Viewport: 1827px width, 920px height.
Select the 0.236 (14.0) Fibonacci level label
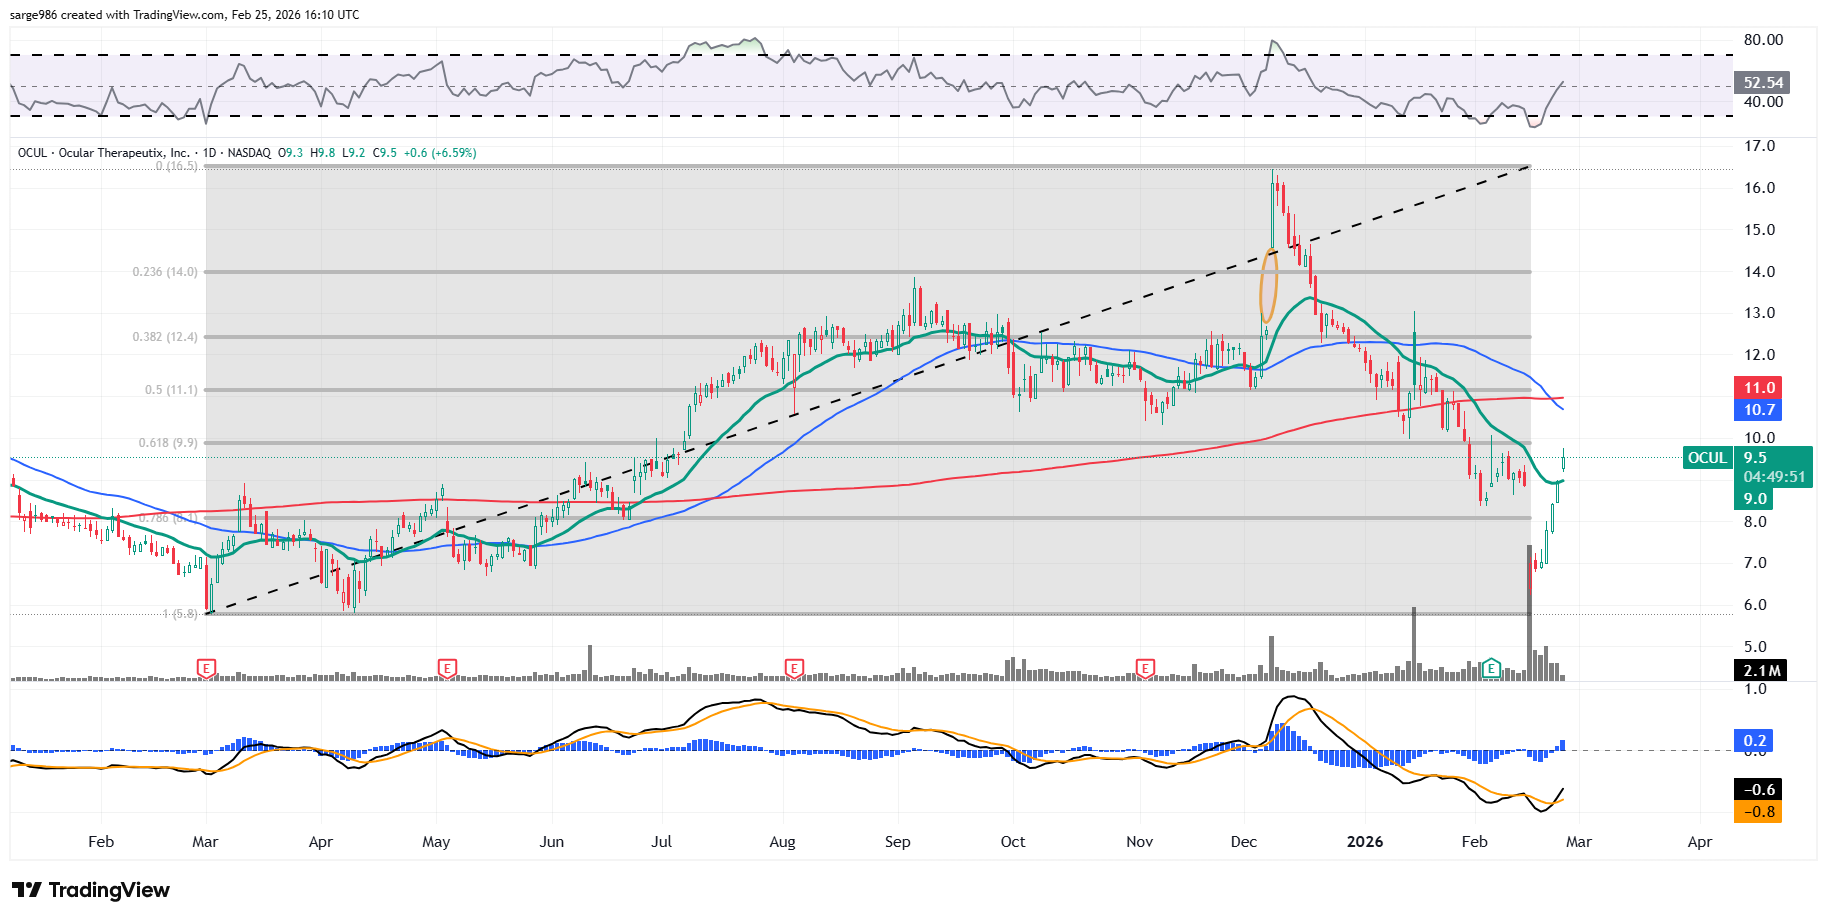coord(165,272)
